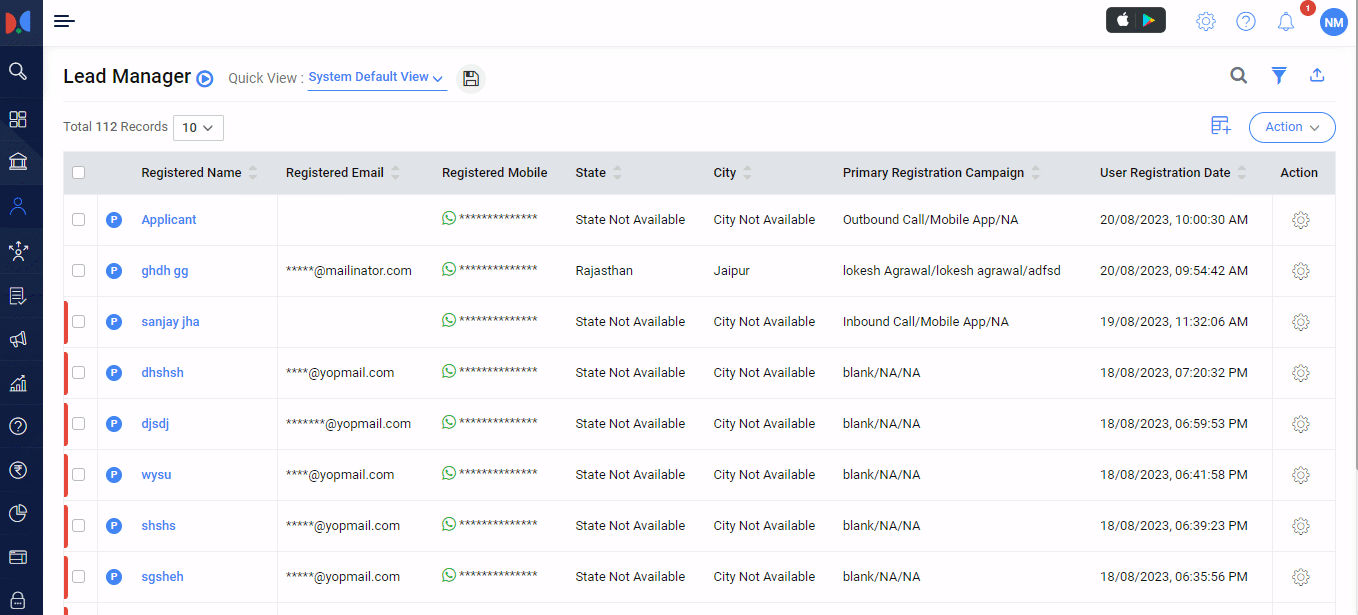Click the 20/08/2023, 10:00:30 AM date cell

pyautogui.click(x=1174, y=220)
